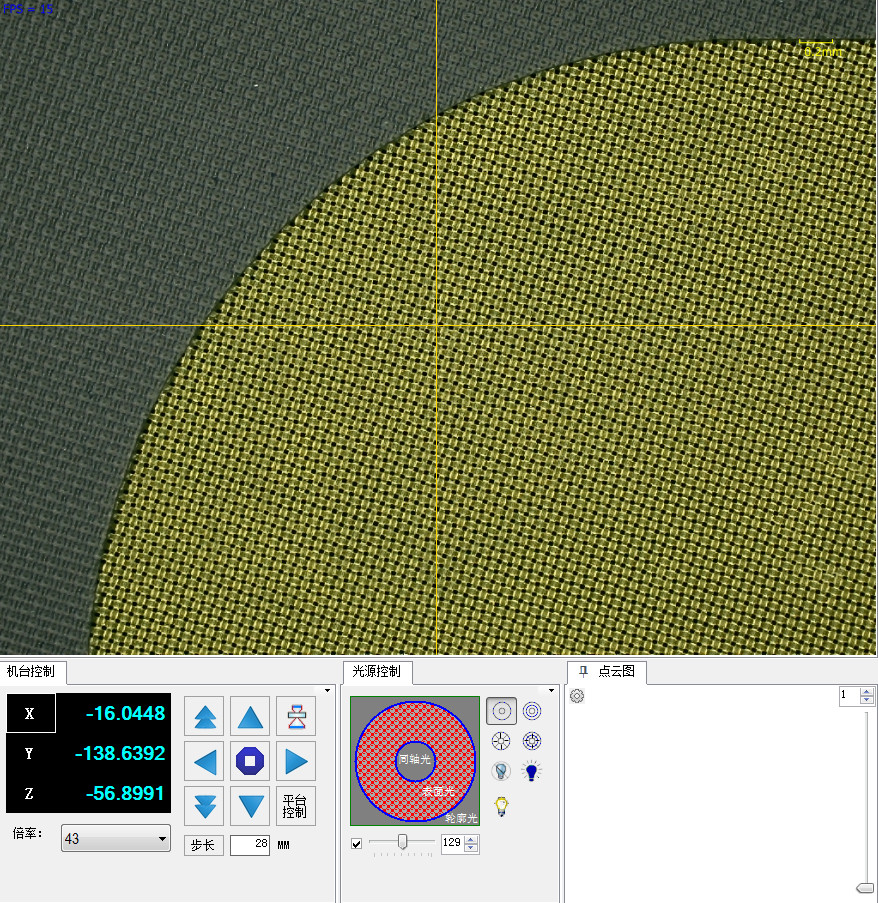
Task: Move stage left with left arrow
Action: (205, 761)
